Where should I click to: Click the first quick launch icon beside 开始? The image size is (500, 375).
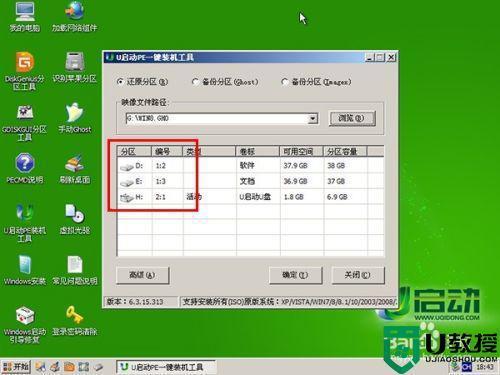[41, 367]
